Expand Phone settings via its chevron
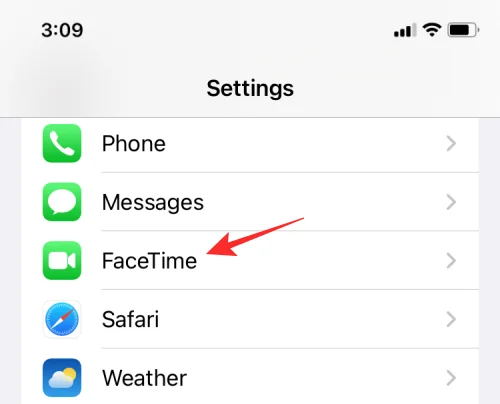500x404 pixels. 451,143
